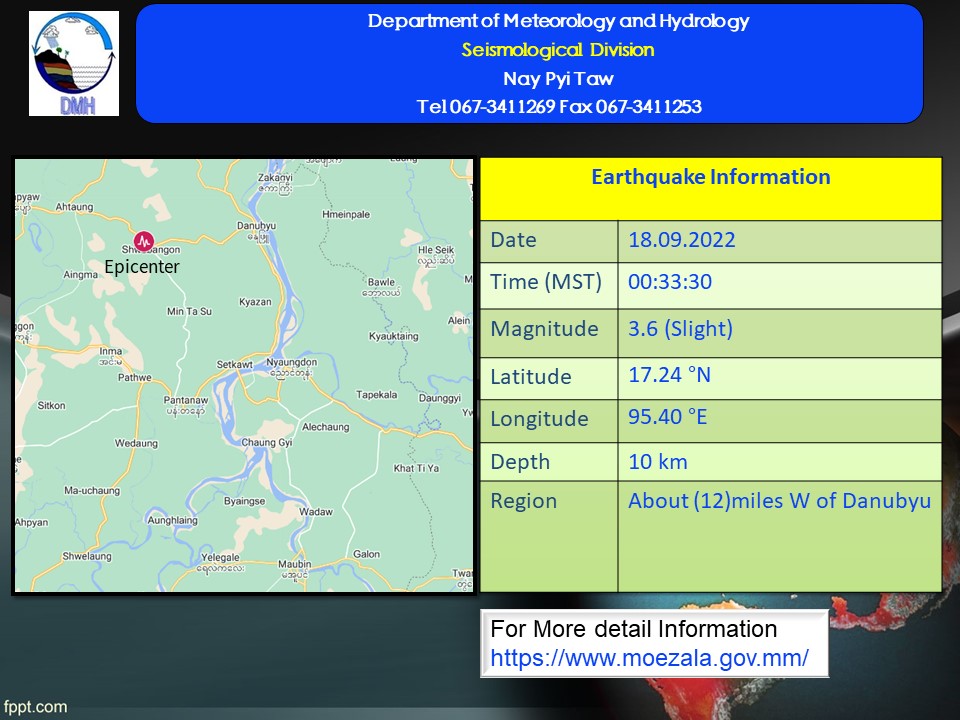Click the 'Date' row label
This screenshot has height=720, width=960.
pos(513,240)
